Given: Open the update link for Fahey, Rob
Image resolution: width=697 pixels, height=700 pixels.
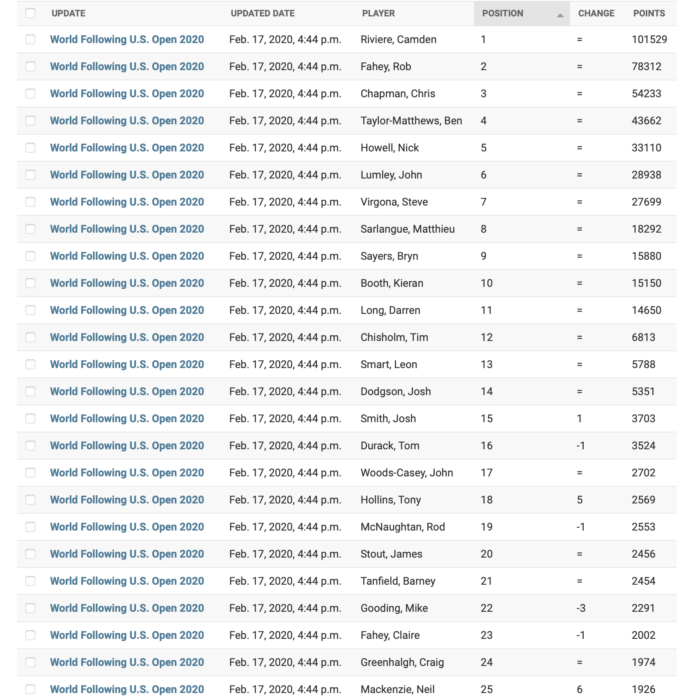Looking at the screenshot, I should click(127, 67).
